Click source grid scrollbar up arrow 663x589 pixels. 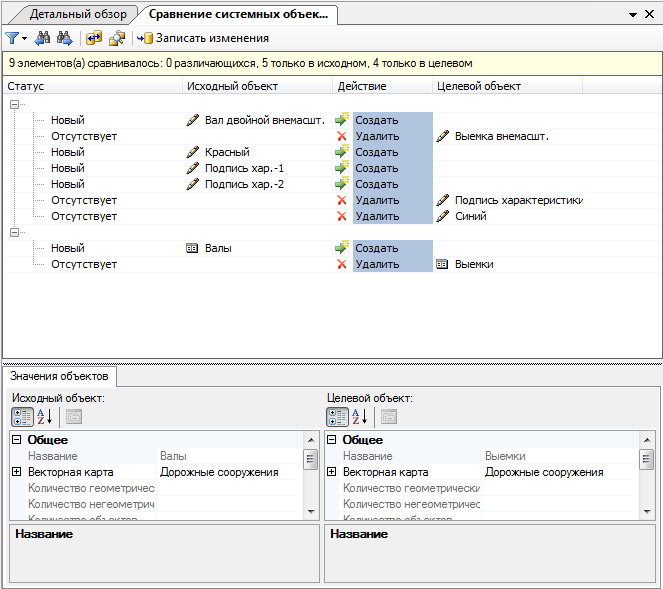(311, 440)
